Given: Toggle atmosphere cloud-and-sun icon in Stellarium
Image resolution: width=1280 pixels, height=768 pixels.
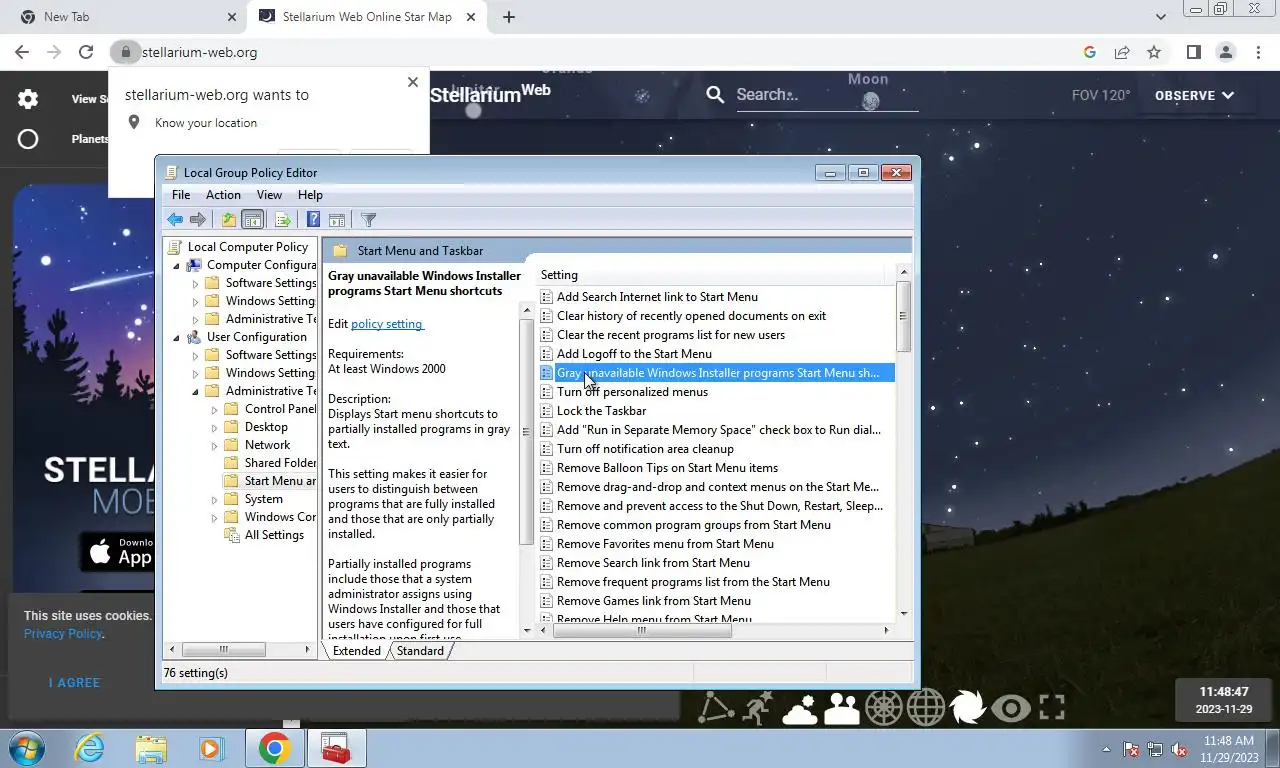Looking at the screenshot, I should 800,709.
